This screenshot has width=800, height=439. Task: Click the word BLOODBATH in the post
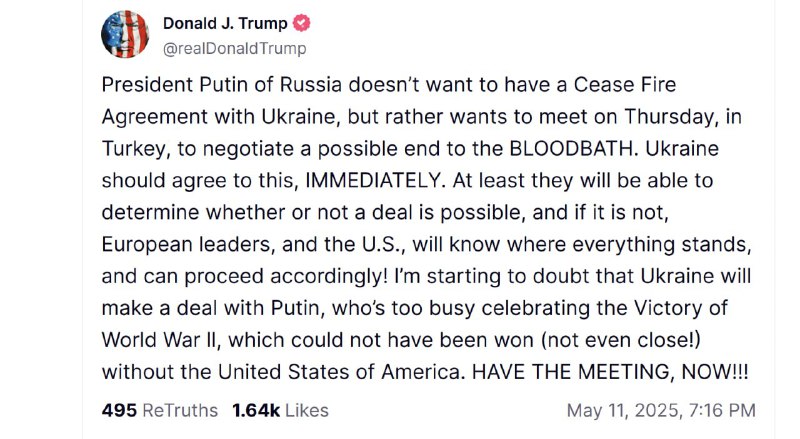pos(573,149)
